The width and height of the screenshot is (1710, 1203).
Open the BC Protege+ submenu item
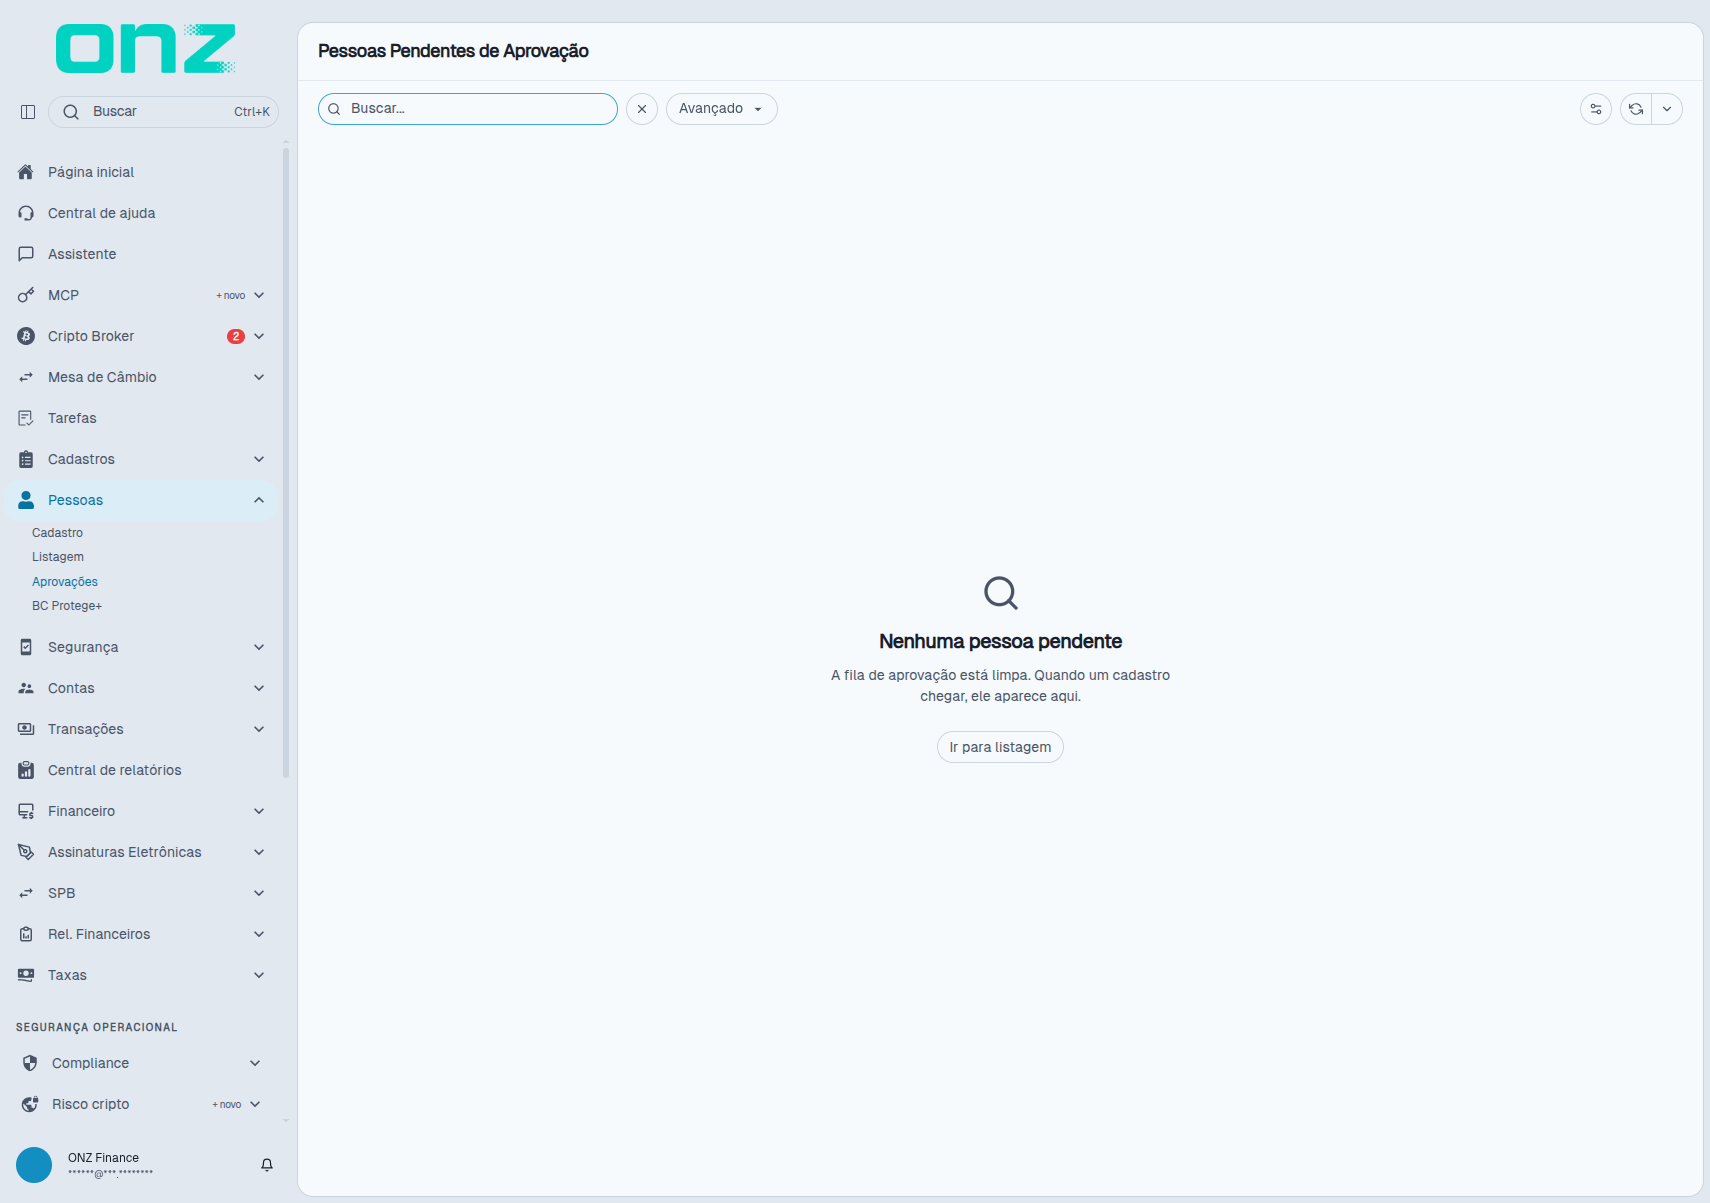67,606
